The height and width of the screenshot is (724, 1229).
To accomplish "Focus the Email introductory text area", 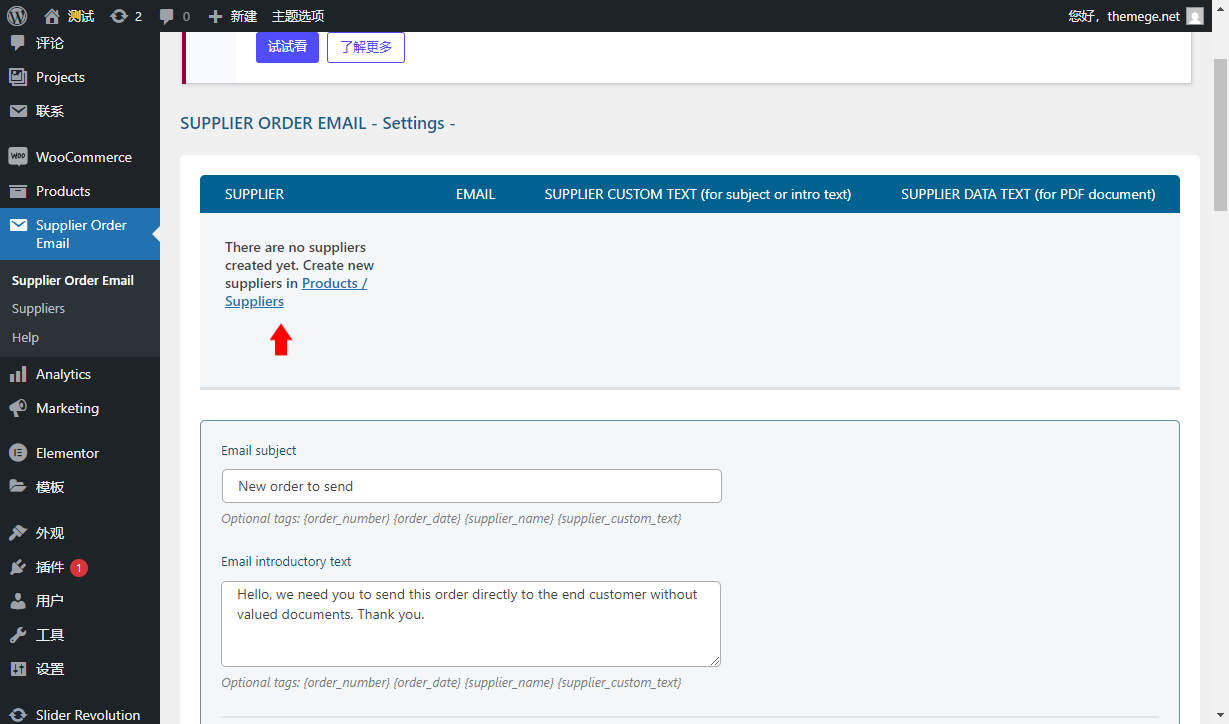I will pos(471,624).
